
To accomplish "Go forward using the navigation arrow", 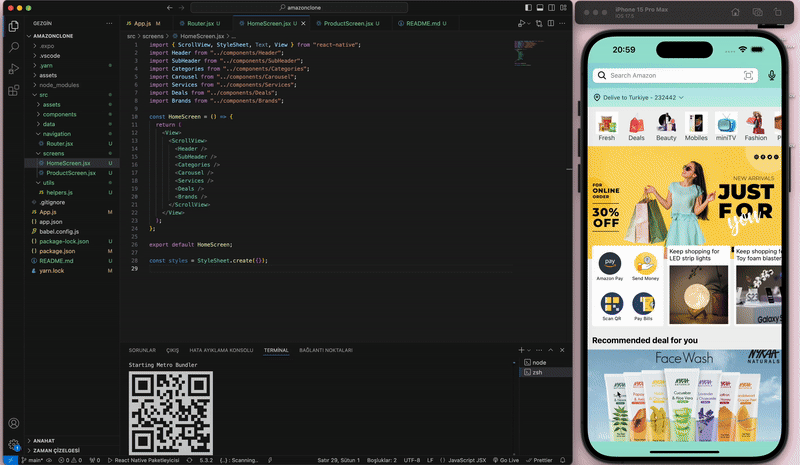I will point(182,8).
